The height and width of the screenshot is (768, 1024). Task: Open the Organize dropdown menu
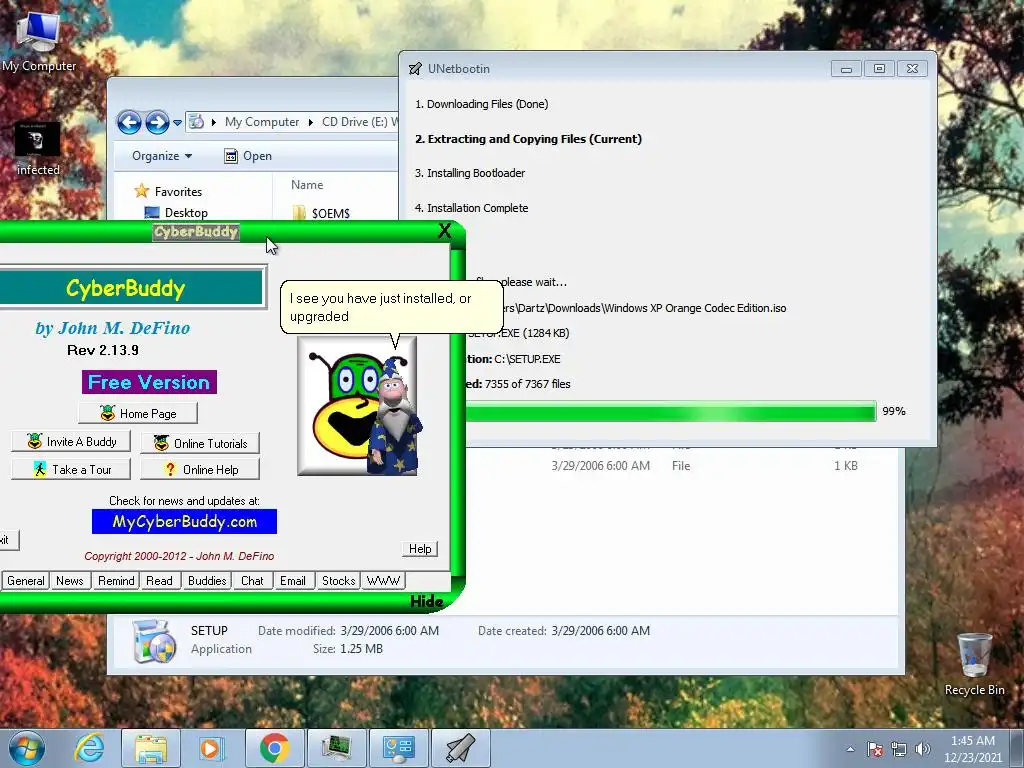[x=162, y=155]
